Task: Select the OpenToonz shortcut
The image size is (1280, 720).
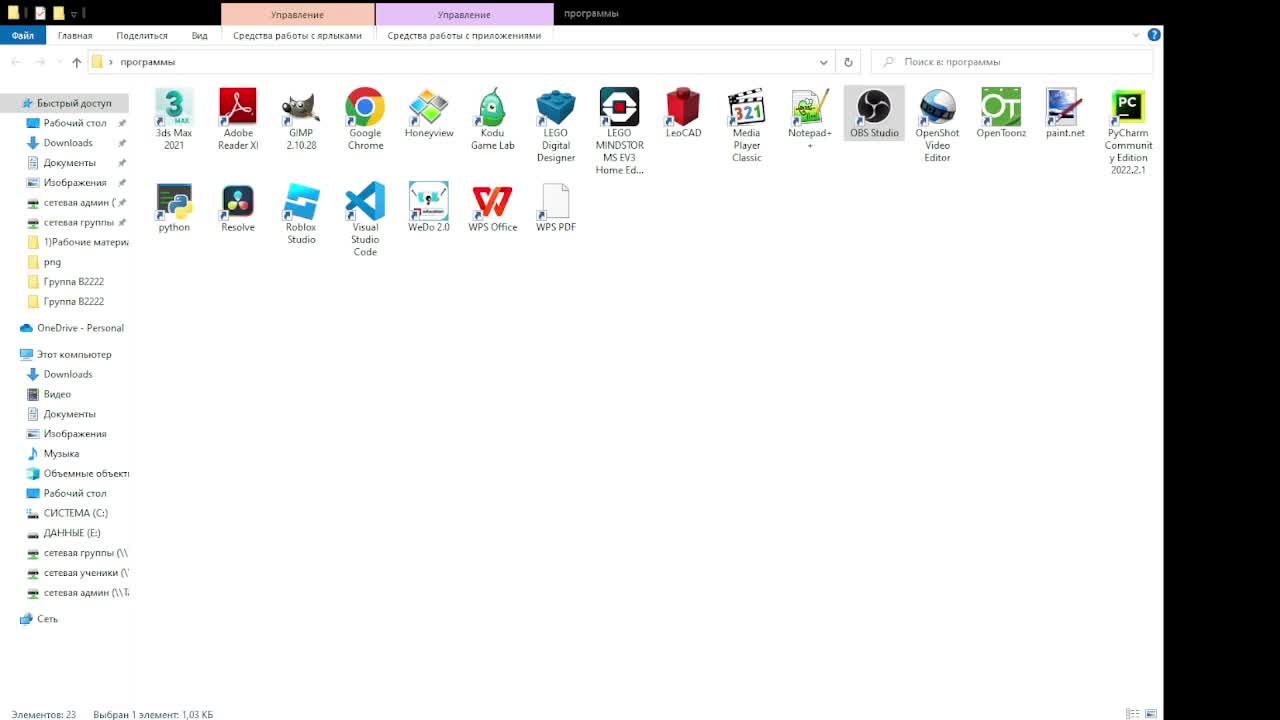Action: [1001, 113]
